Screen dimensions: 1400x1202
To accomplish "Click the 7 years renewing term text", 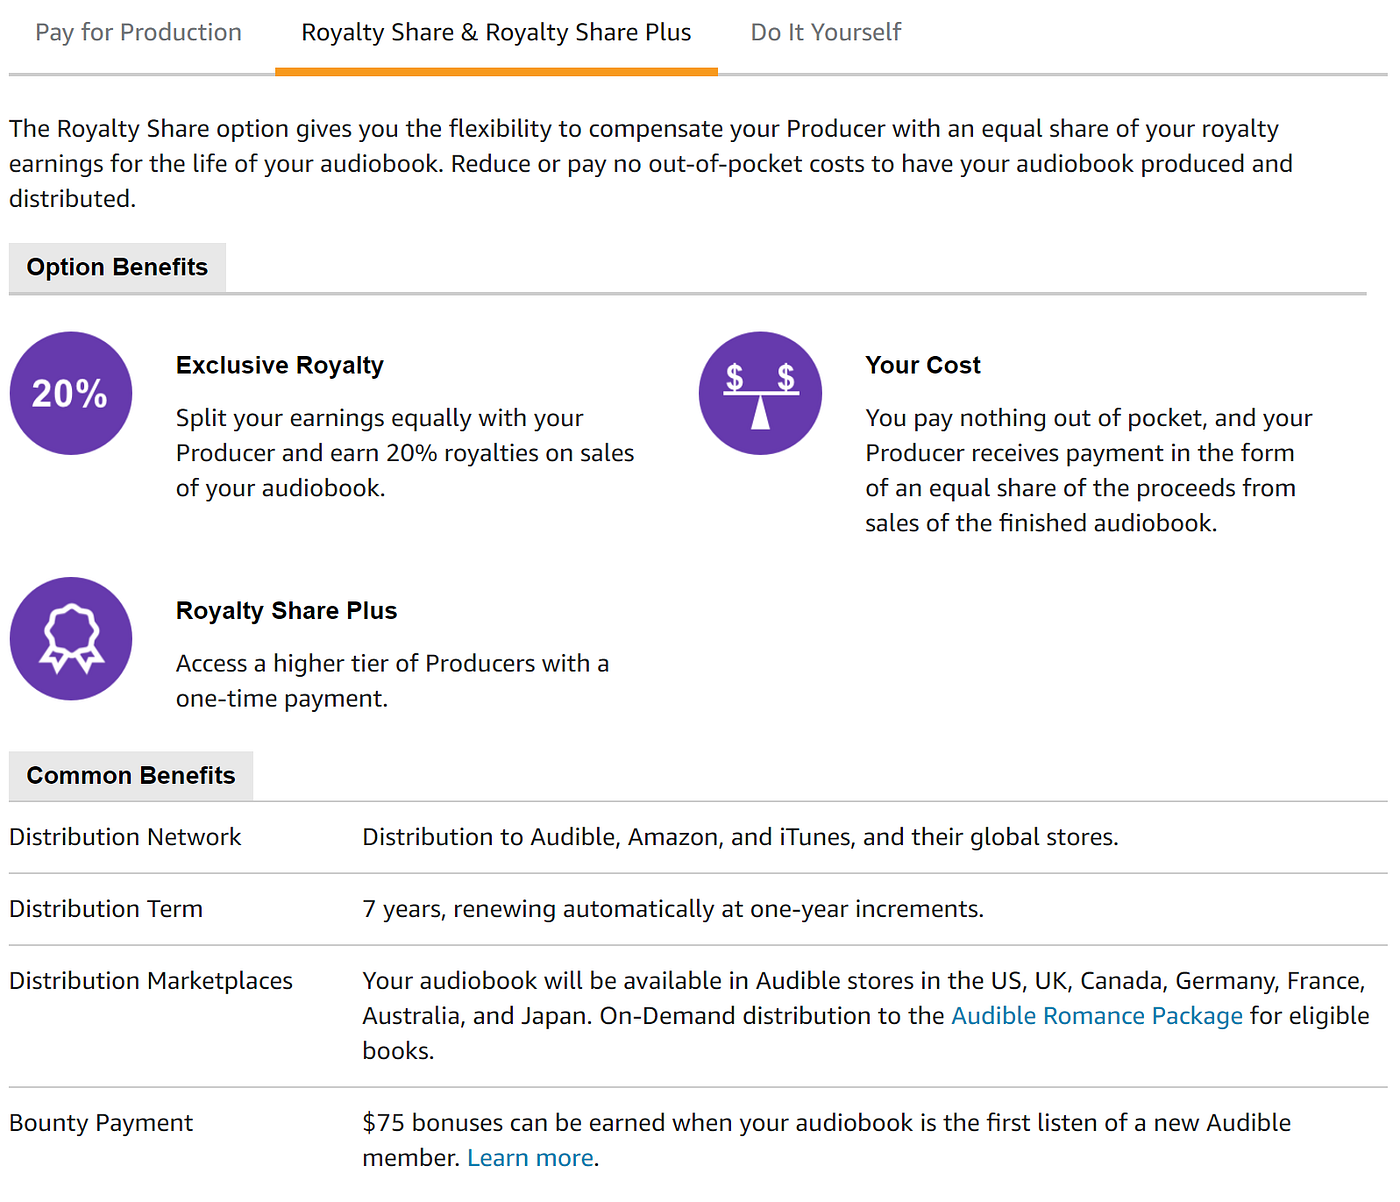I will (673, 909).
